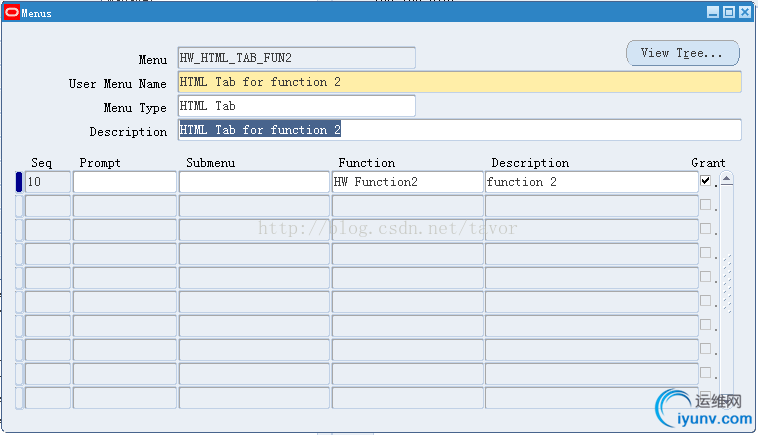Click the Prompt field in the first row

click(124, 182)
